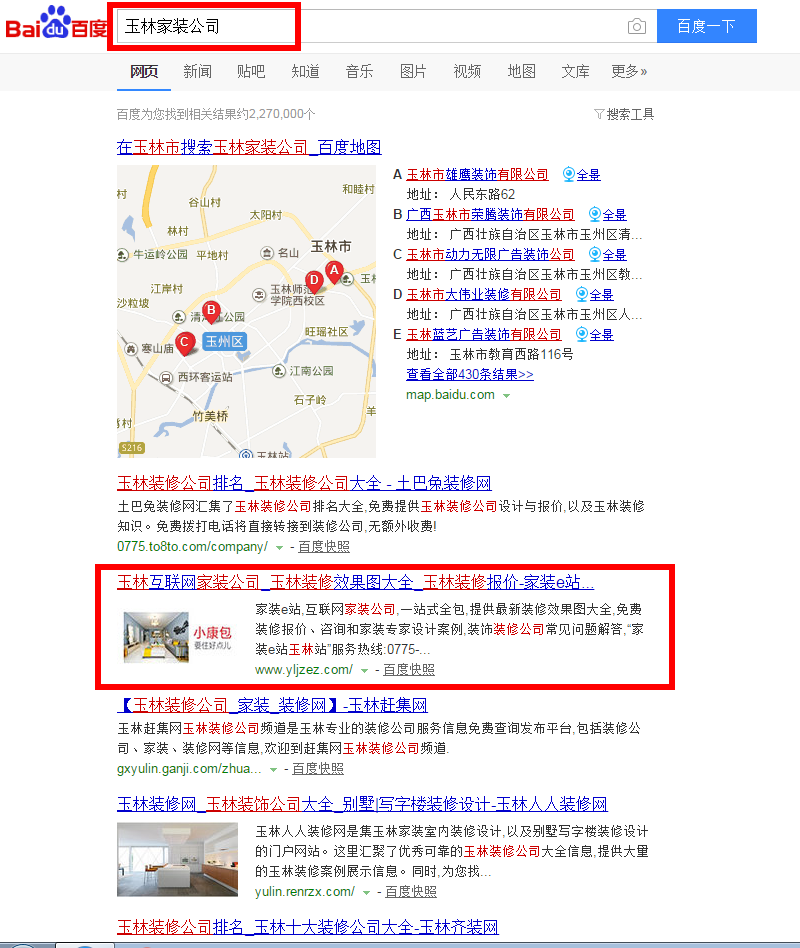Switch to the 视频 tab

[x=467, y=71]
